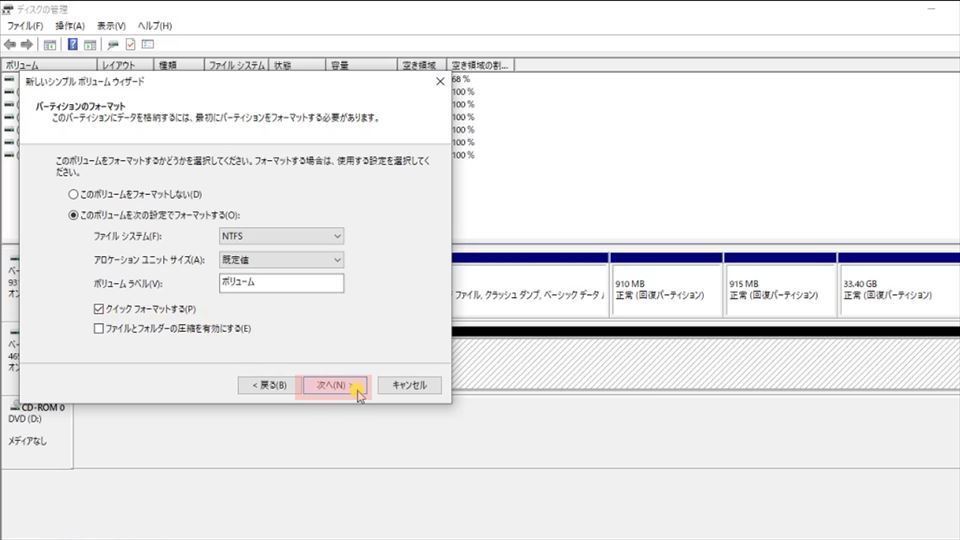Viewport: 960px width, 540px height.
Task: Click the rightmost toolbar settings list icon
Action: pos(148,45)
